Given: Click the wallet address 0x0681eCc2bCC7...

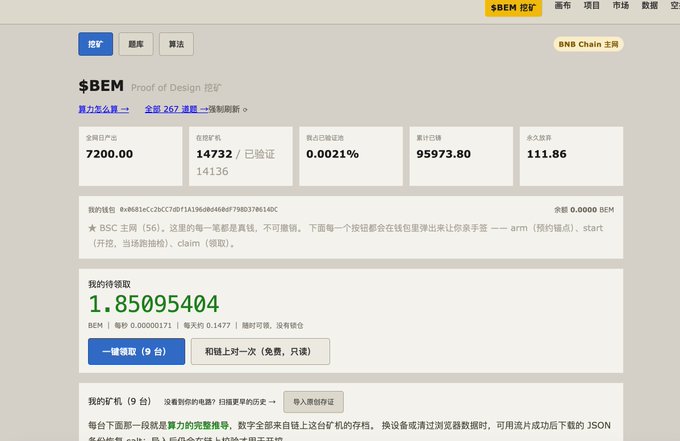Looking at the screenshot, I should [199, 209].
